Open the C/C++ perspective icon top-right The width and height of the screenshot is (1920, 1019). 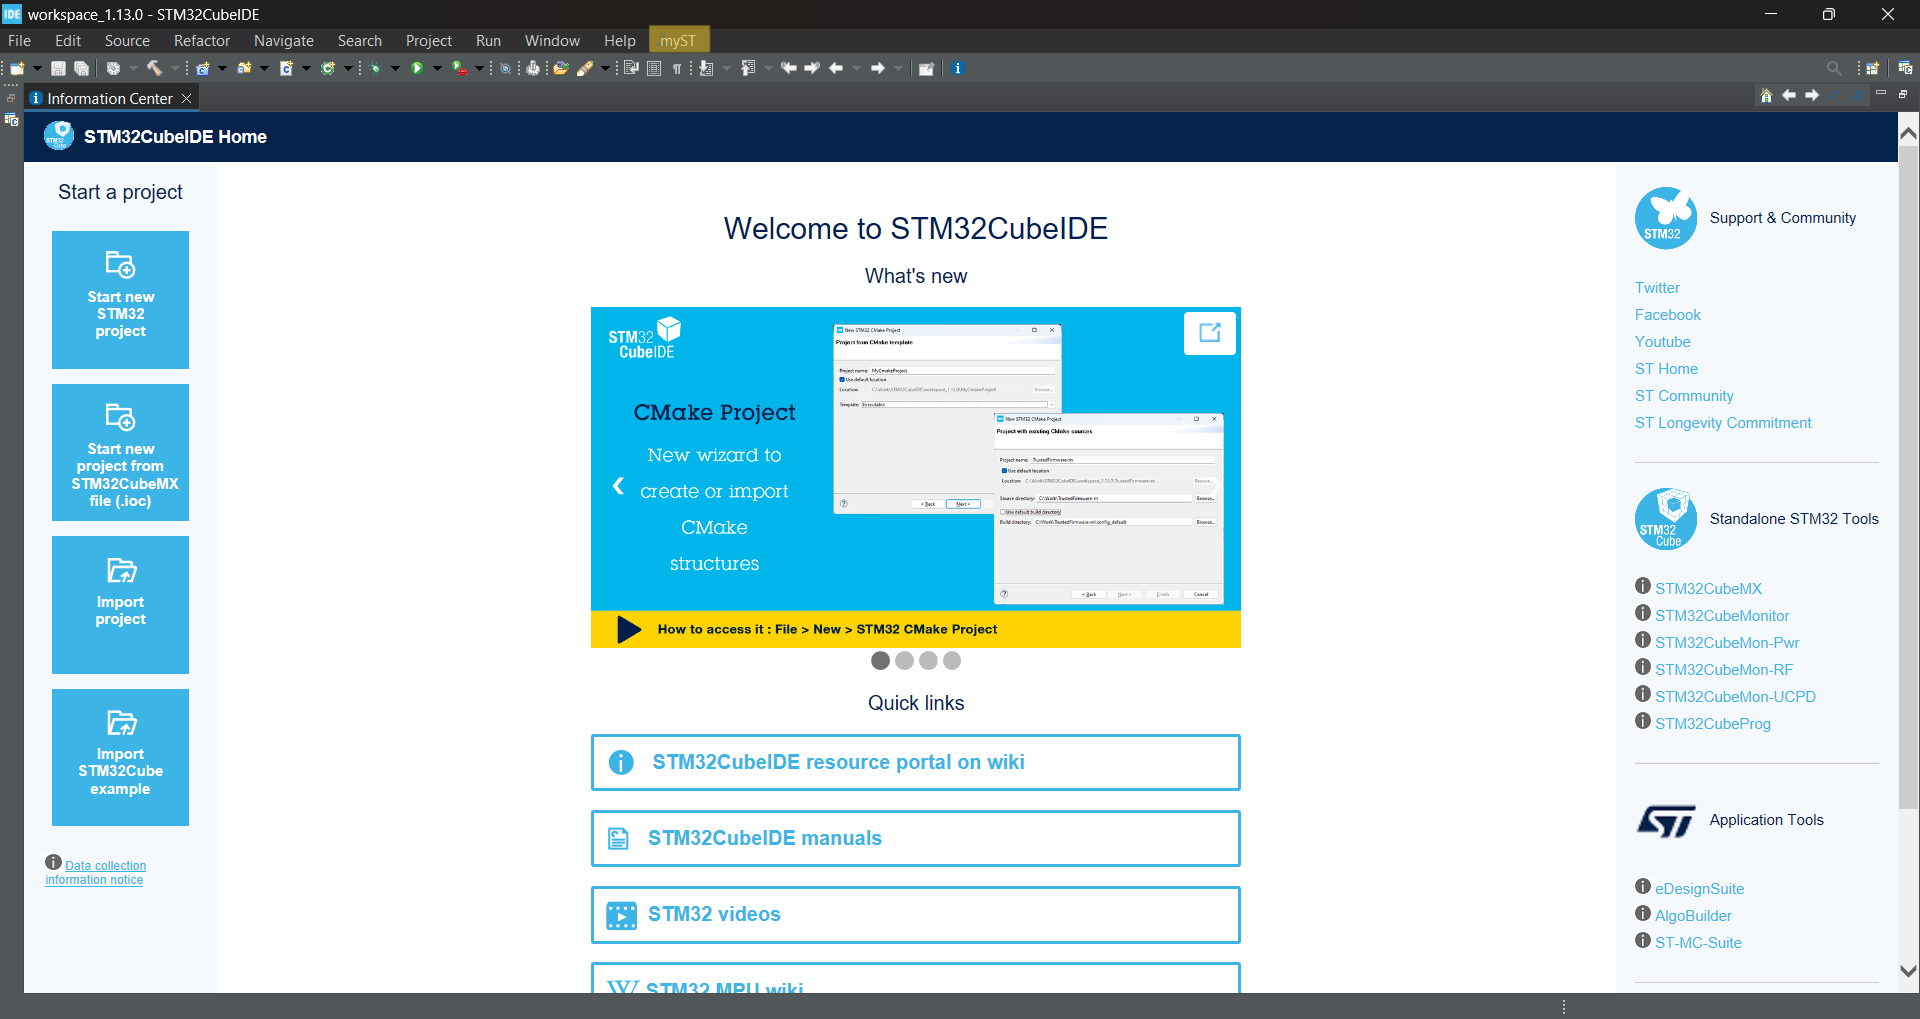click(x=1905, y=69)
